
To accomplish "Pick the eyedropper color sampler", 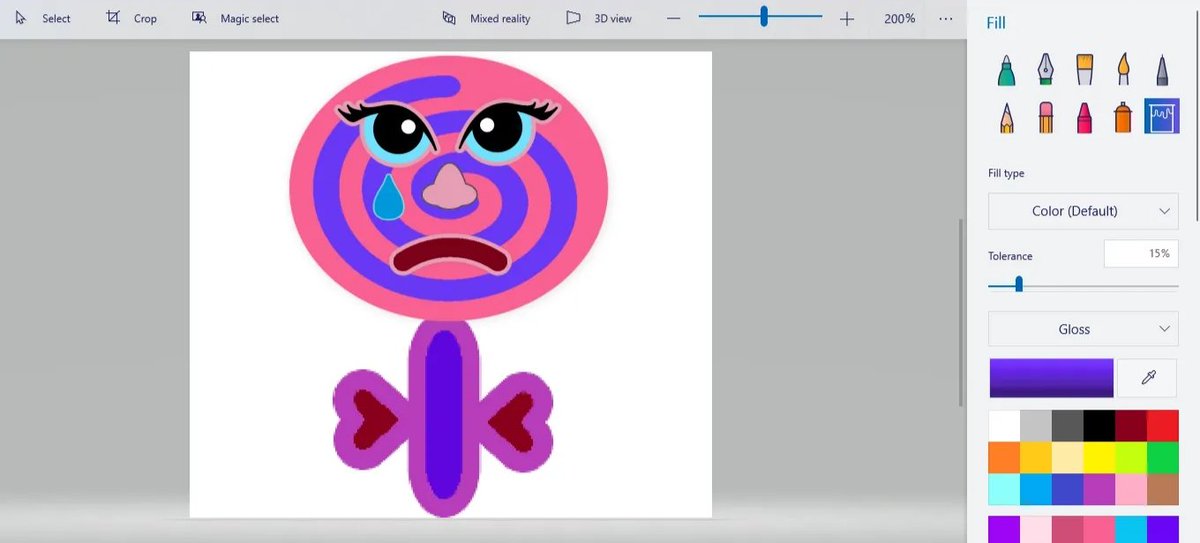I will 1148,378.
